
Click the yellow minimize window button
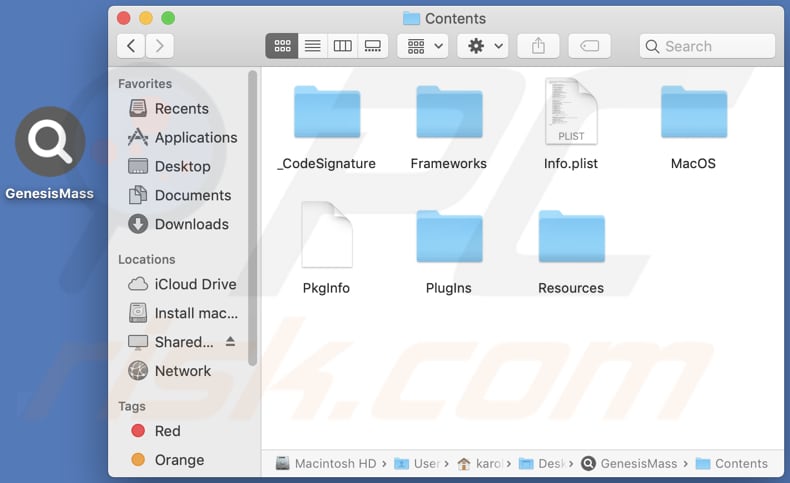(x=146, y=19)
